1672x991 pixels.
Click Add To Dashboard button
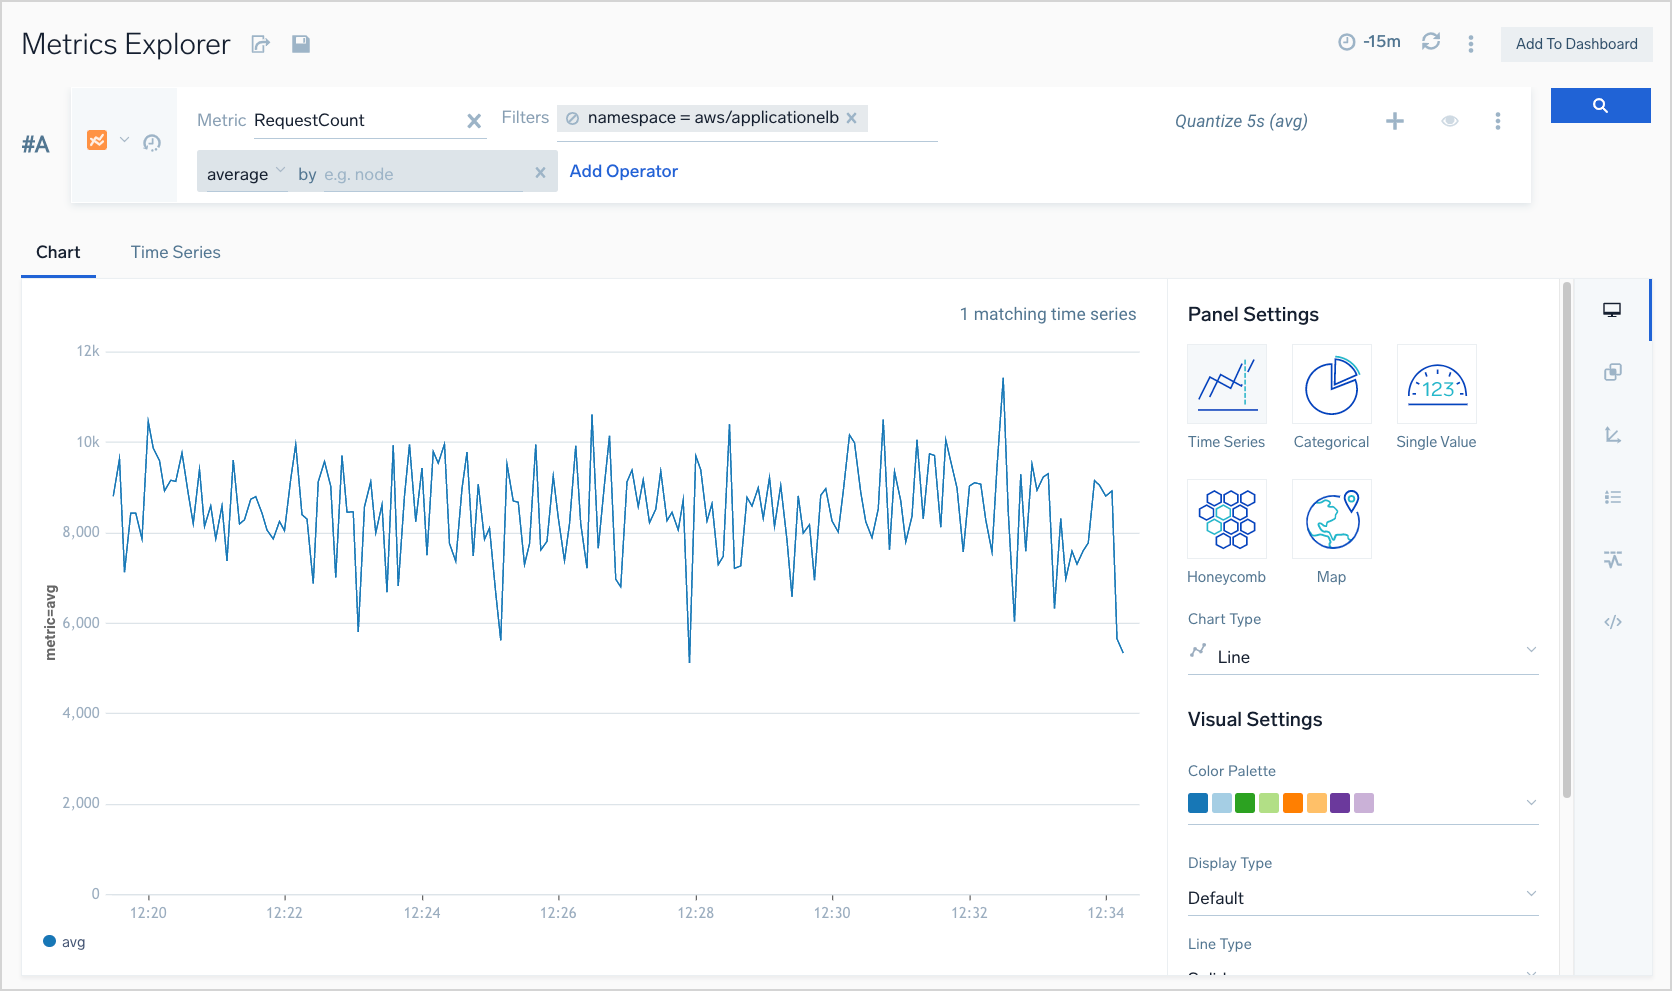click(1576, 44)
